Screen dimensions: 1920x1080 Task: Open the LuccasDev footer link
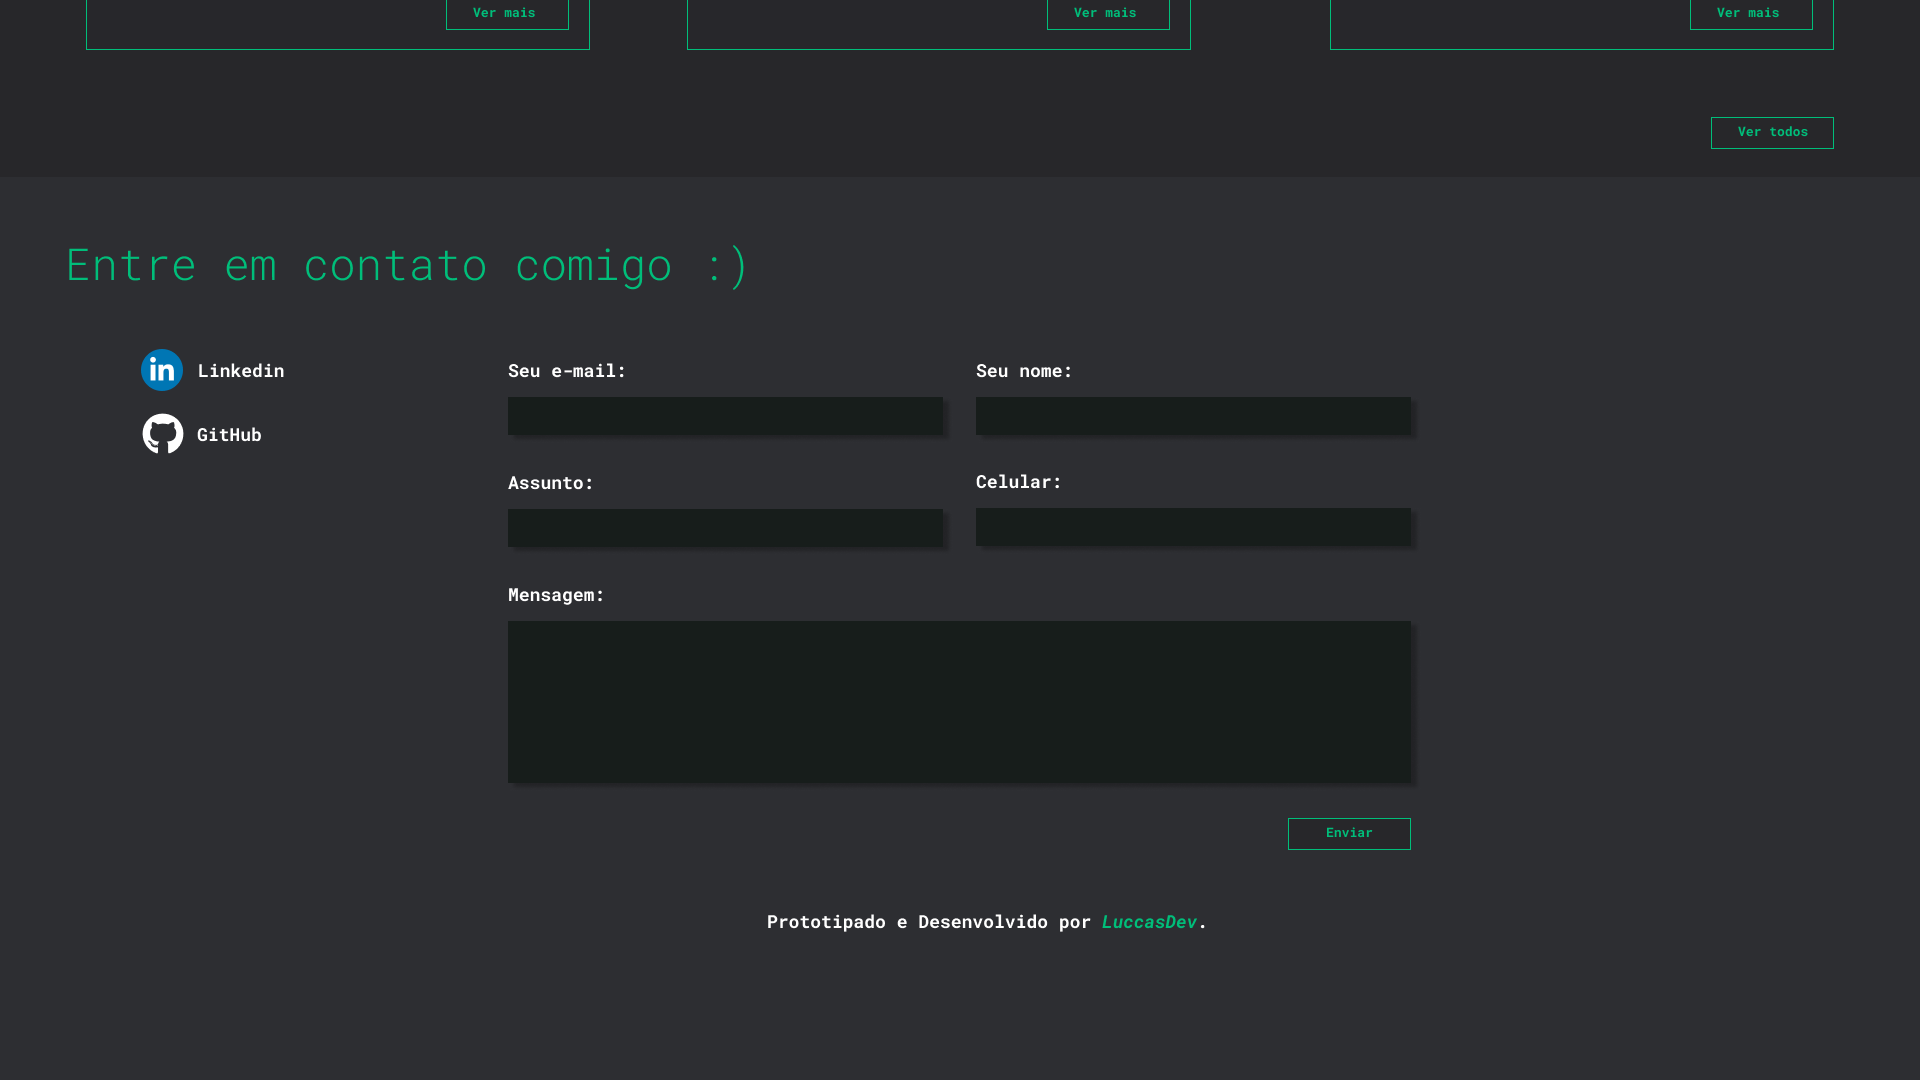click(1149, 922)
